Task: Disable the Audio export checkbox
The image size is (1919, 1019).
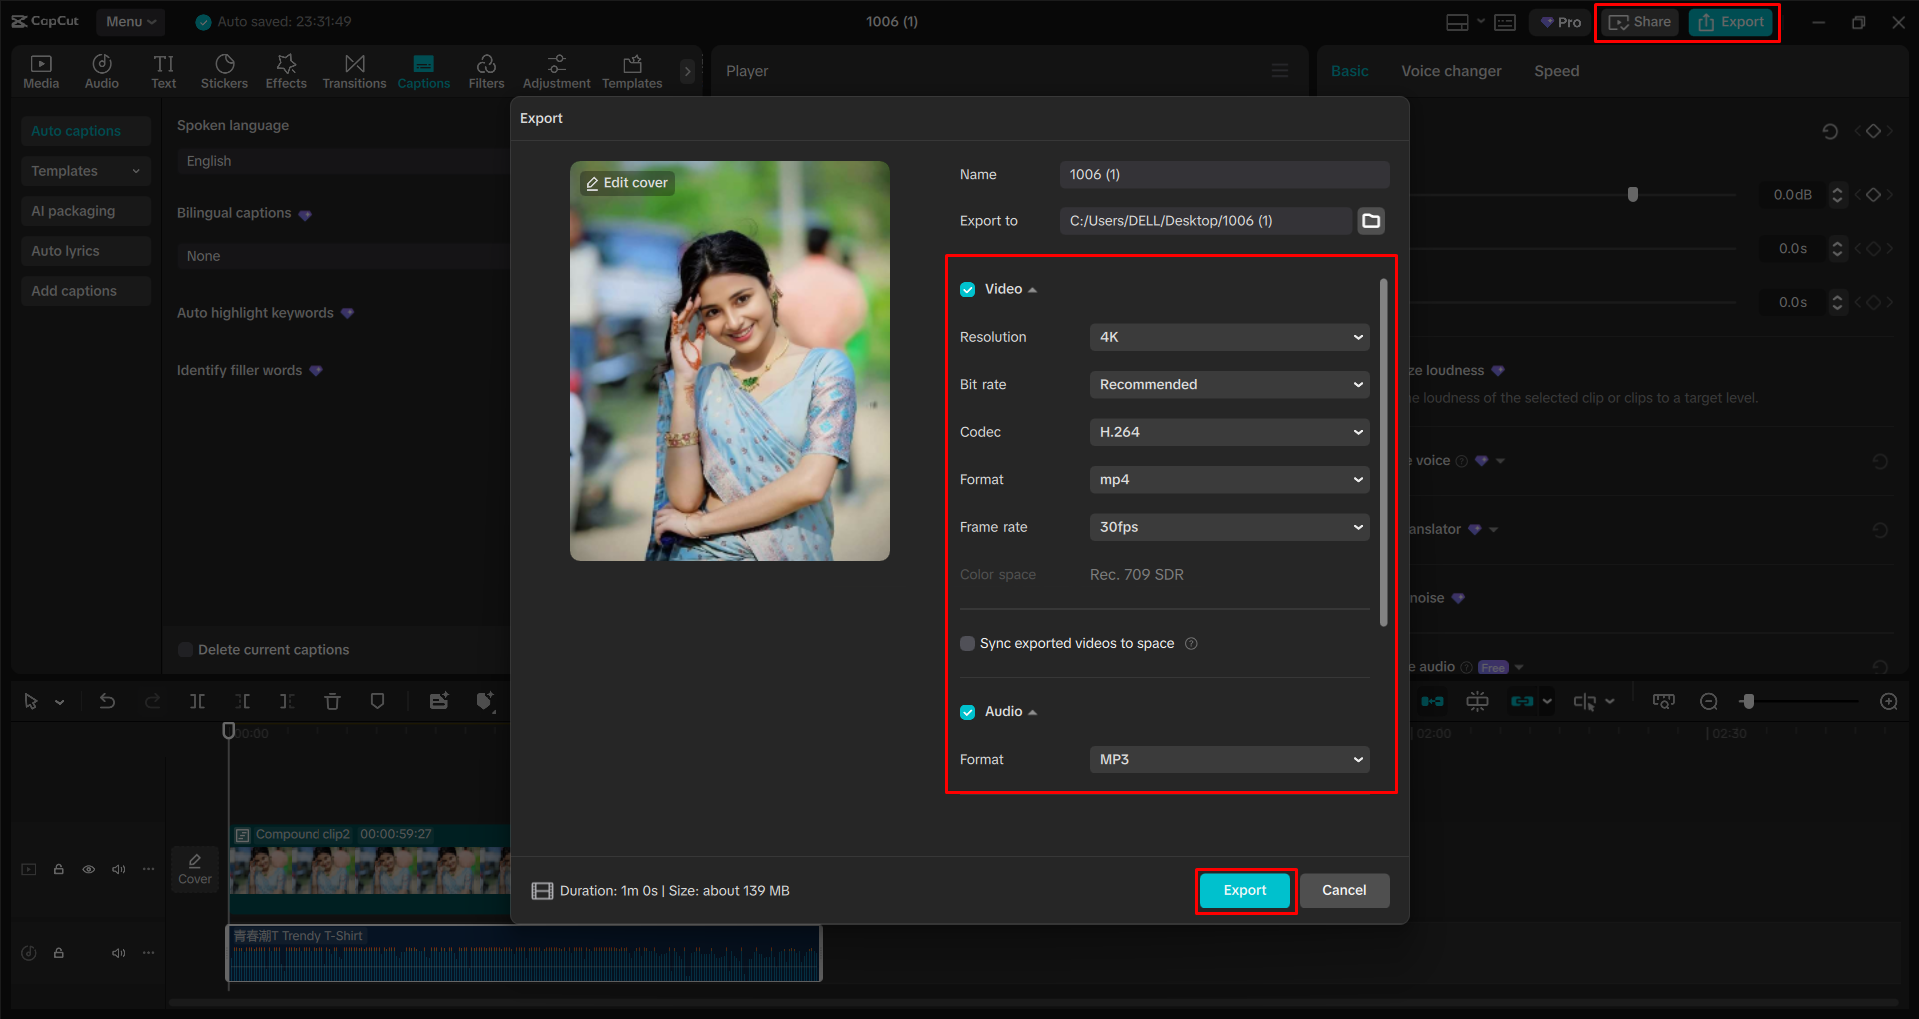Action: pyautogui.click(x=967, y=711)
